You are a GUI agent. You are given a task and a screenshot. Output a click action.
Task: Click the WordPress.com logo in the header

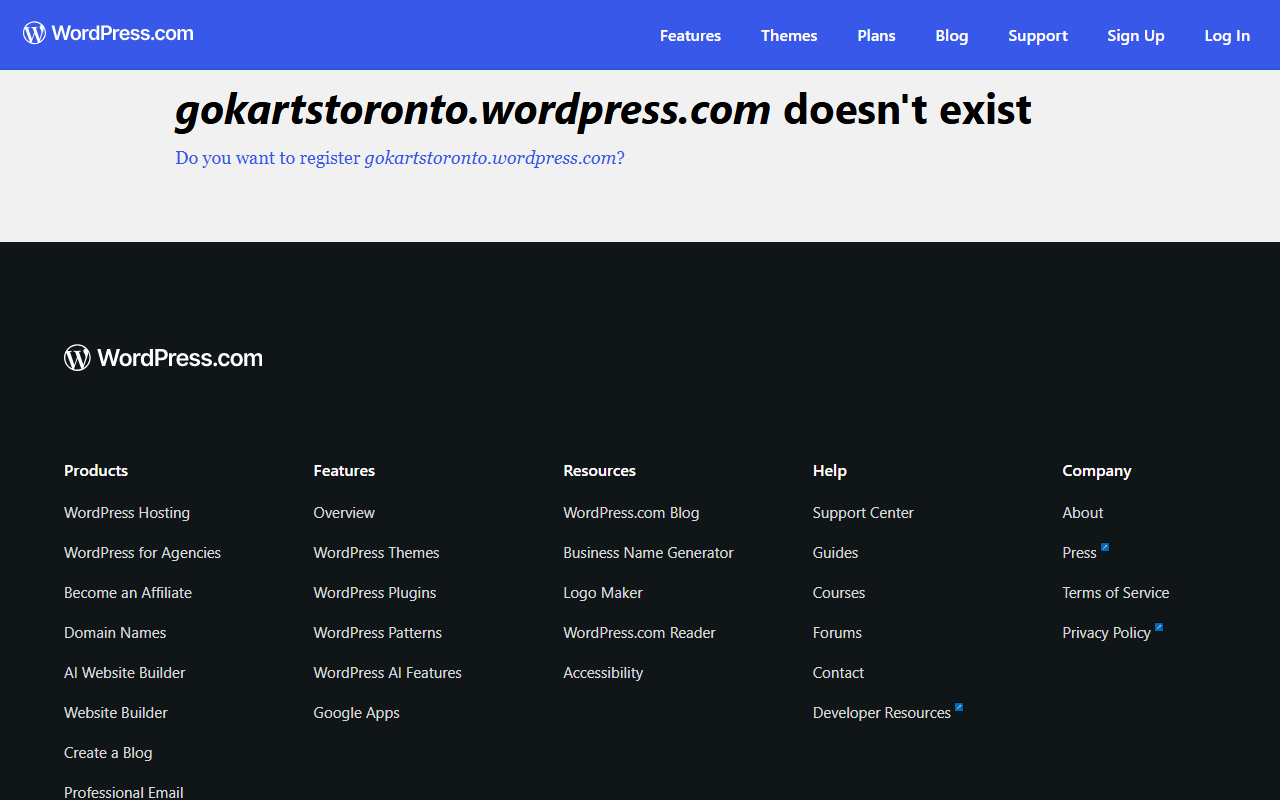(x=108, y=33)
